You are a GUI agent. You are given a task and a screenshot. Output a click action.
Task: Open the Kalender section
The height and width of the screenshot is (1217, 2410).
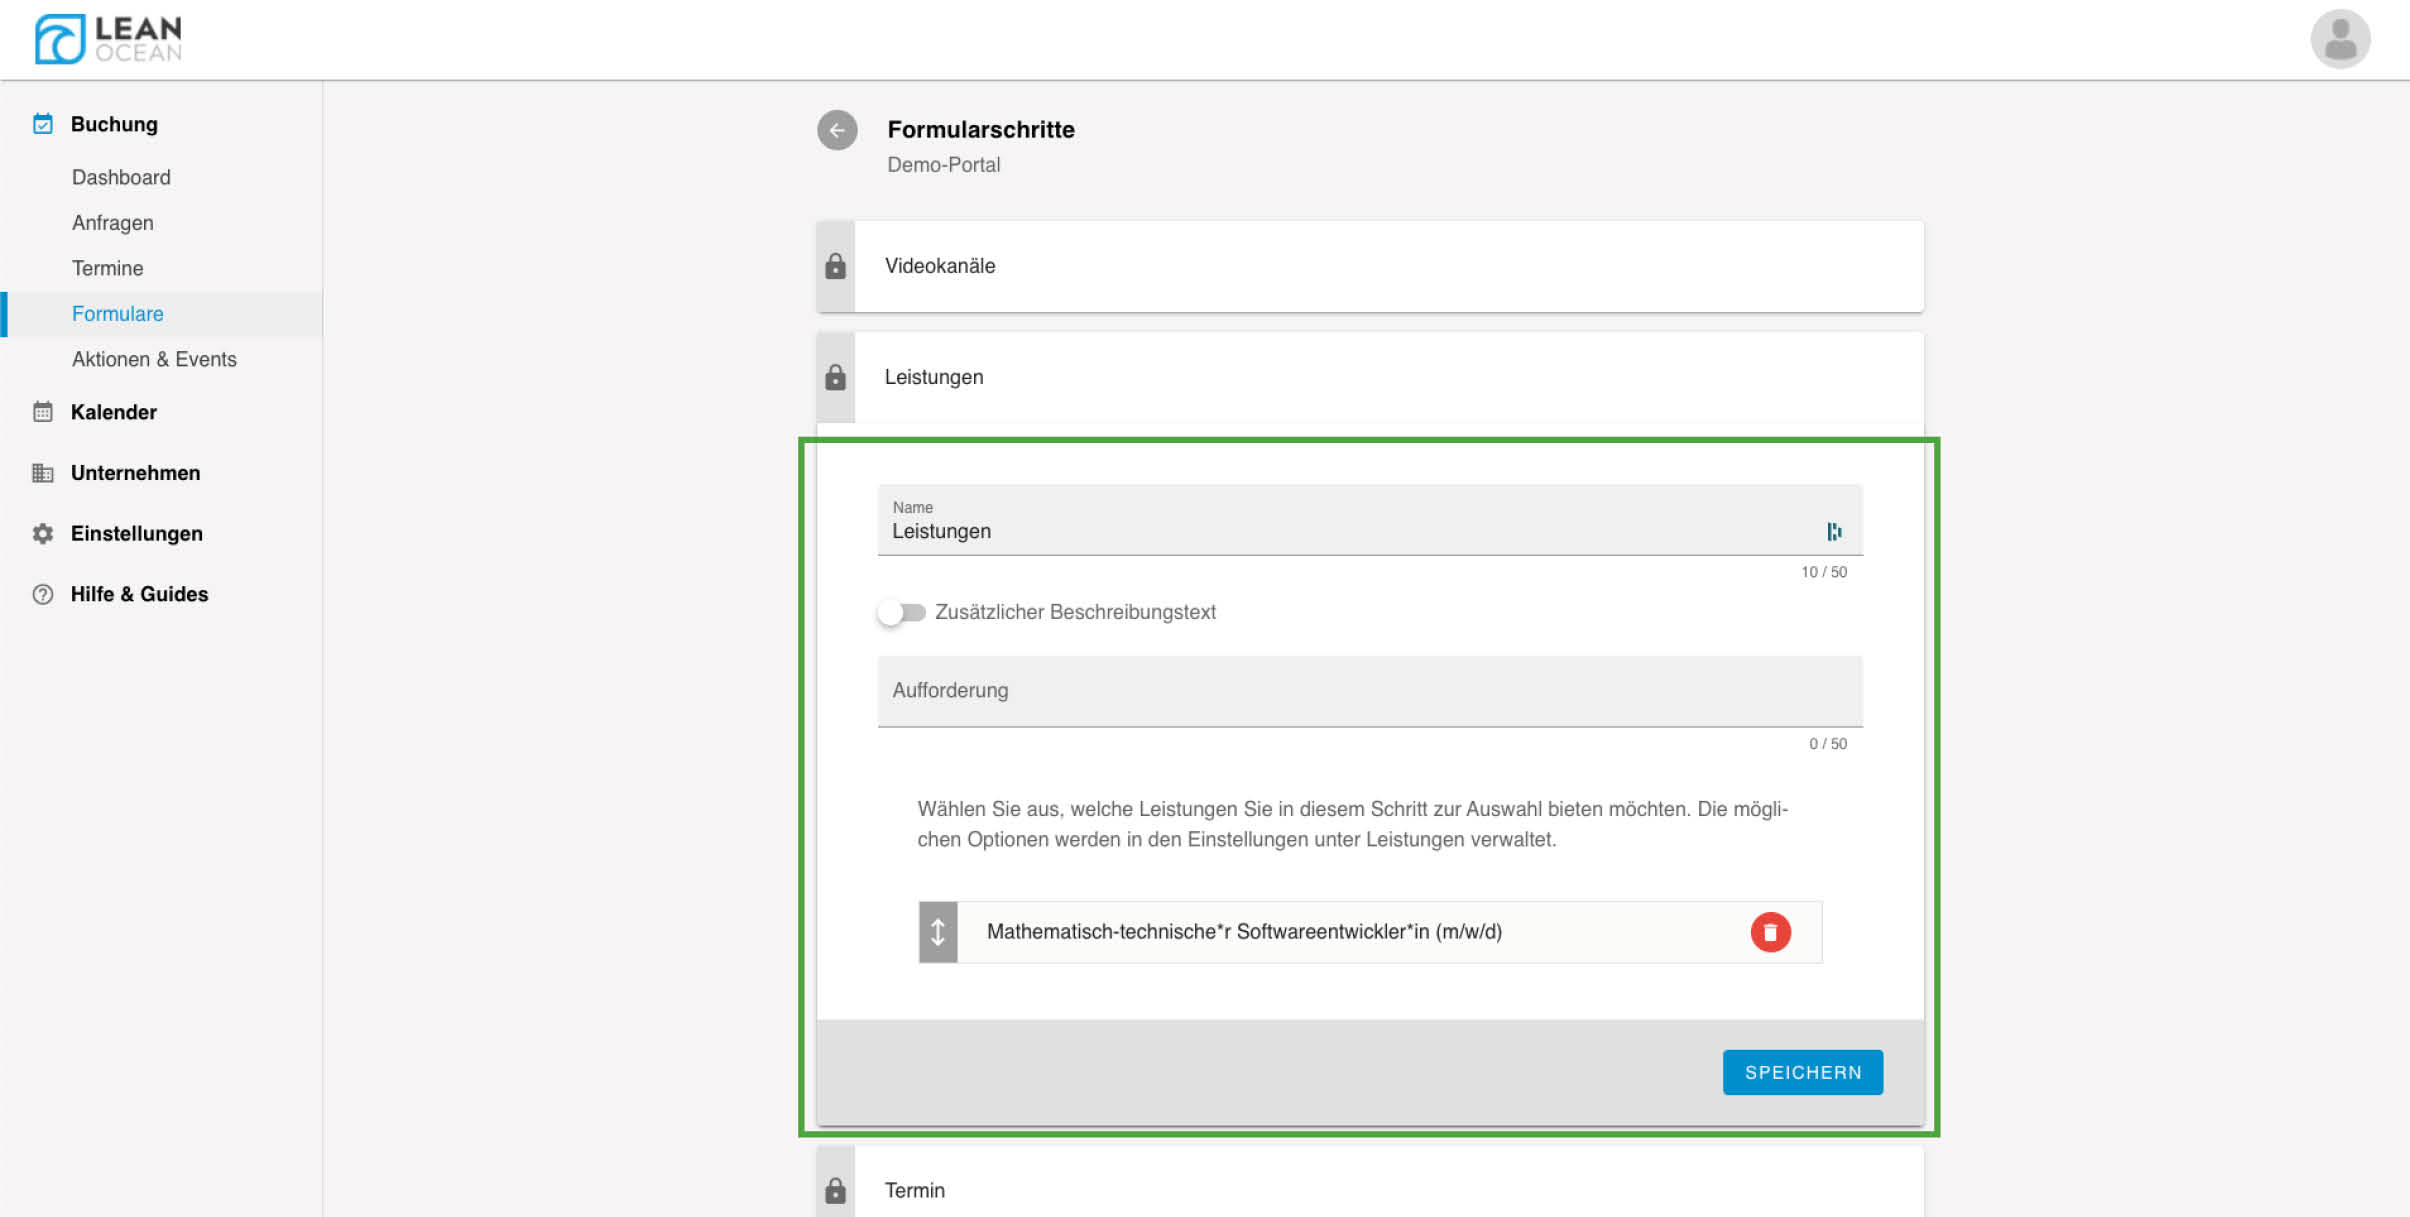(113, 412)
